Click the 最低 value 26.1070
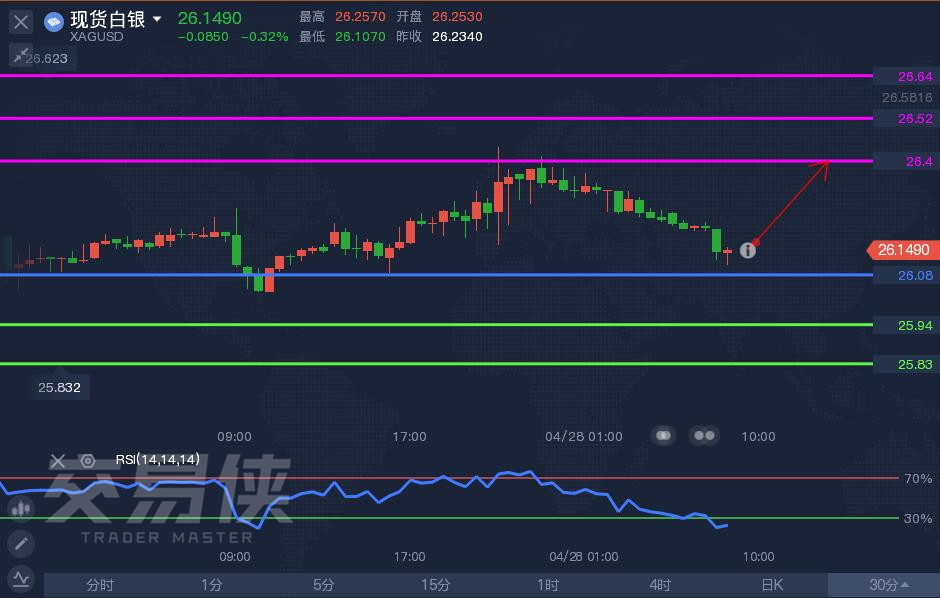The height and width of the screenshot is (598, 940). click(x=360, y=37)
